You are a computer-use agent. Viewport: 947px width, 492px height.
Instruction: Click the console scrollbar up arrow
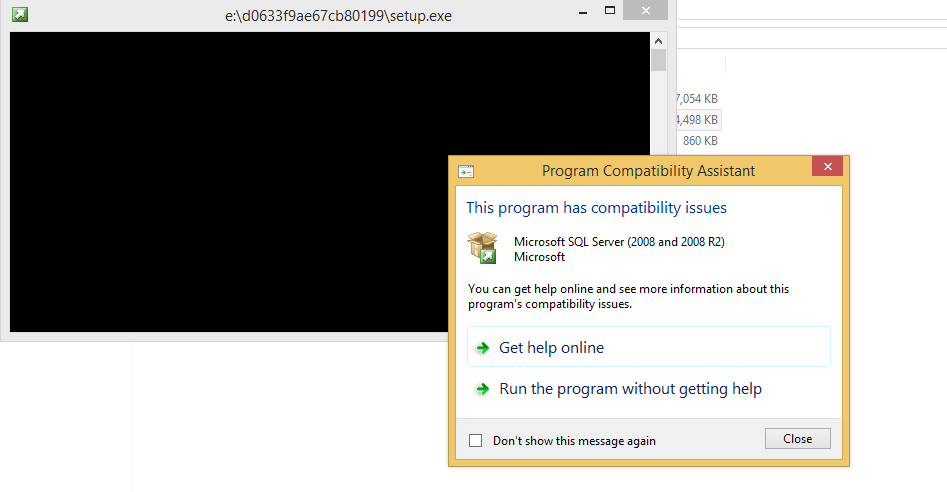(x=658, y=41)
